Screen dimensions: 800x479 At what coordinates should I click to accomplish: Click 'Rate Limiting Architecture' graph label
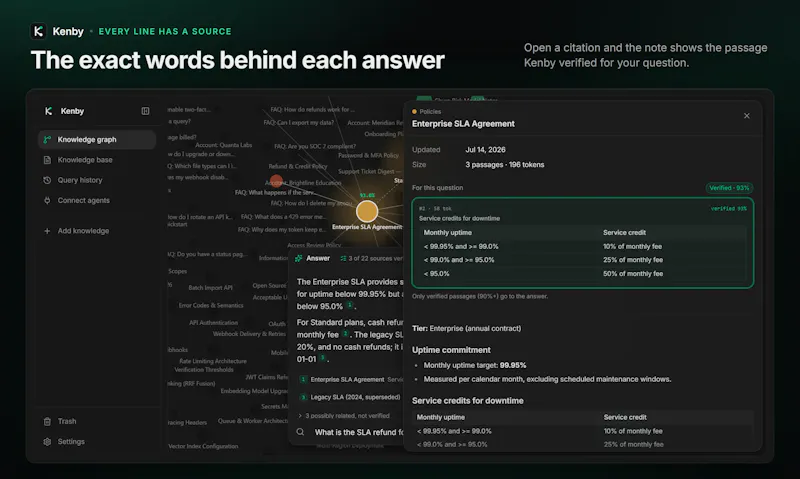coord(213,361)
